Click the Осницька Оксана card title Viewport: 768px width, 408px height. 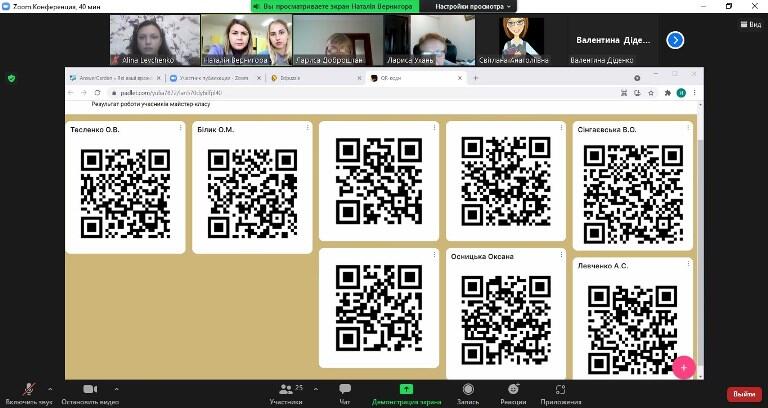click(x=482, y=257)
